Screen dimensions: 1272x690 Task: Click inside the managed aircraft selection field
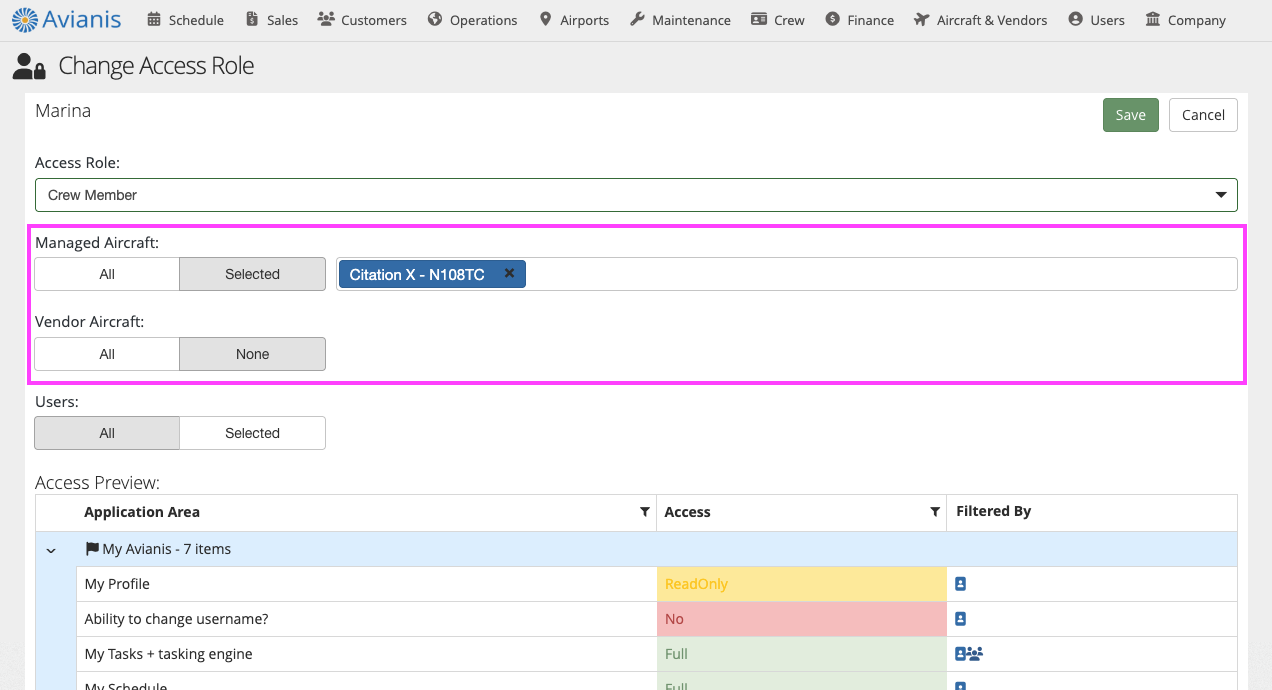[880, 274]
